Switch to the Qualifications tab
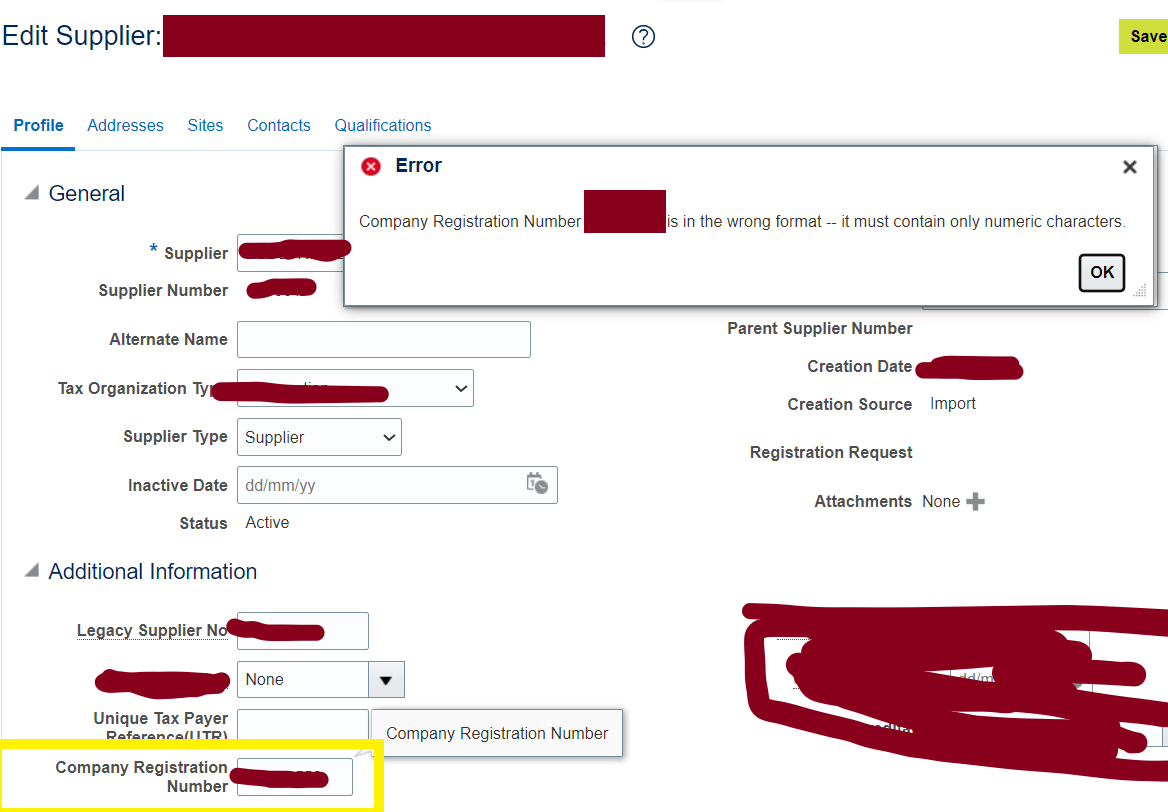Image resolution: width=1168 pixels, height=812 pixels. click(x=383, y=125)
